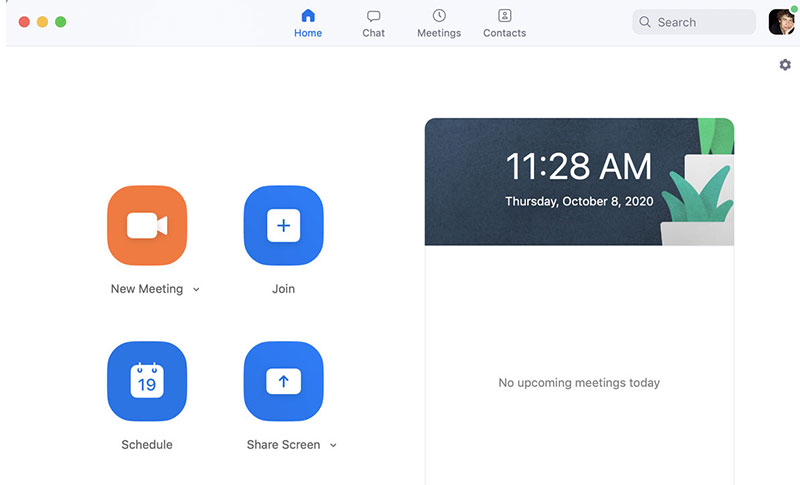Click the Join label
800x485 pixels.
tap(284, 289)
